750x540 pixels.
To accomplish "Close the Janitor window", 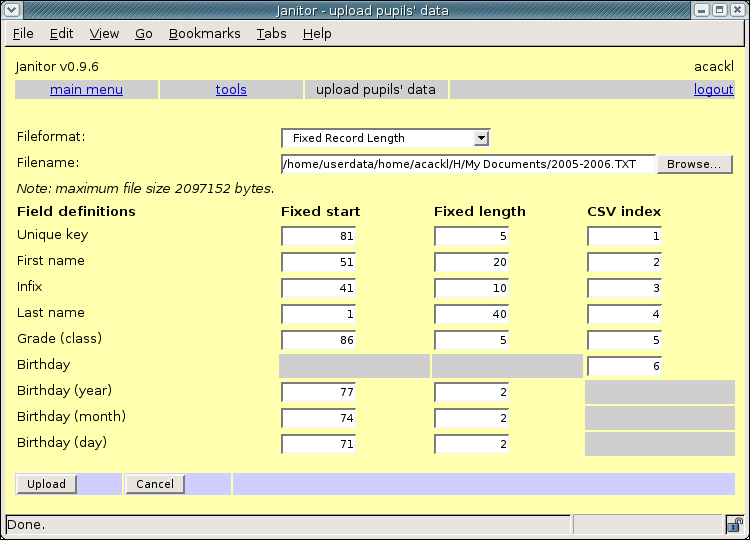I will pyautogui.click(x=738, y=10).
